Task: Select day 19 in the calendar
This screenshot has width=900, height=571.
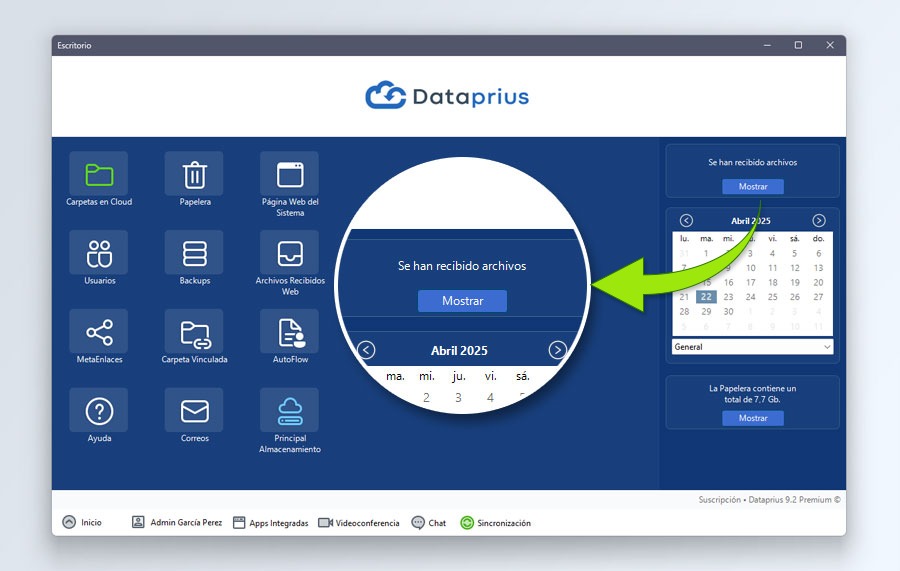Action: coord(795,282)
